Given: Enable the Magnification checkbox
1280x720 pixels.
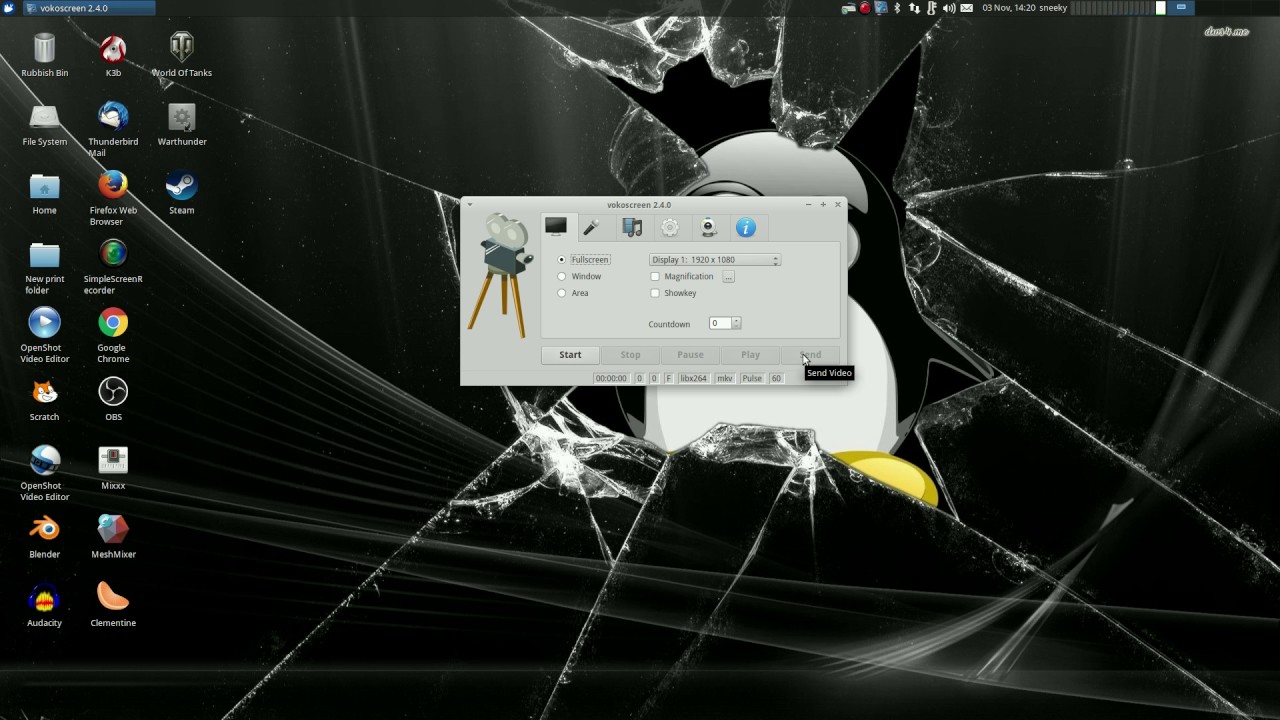Looking at the screenshot, I should (655, 277).
